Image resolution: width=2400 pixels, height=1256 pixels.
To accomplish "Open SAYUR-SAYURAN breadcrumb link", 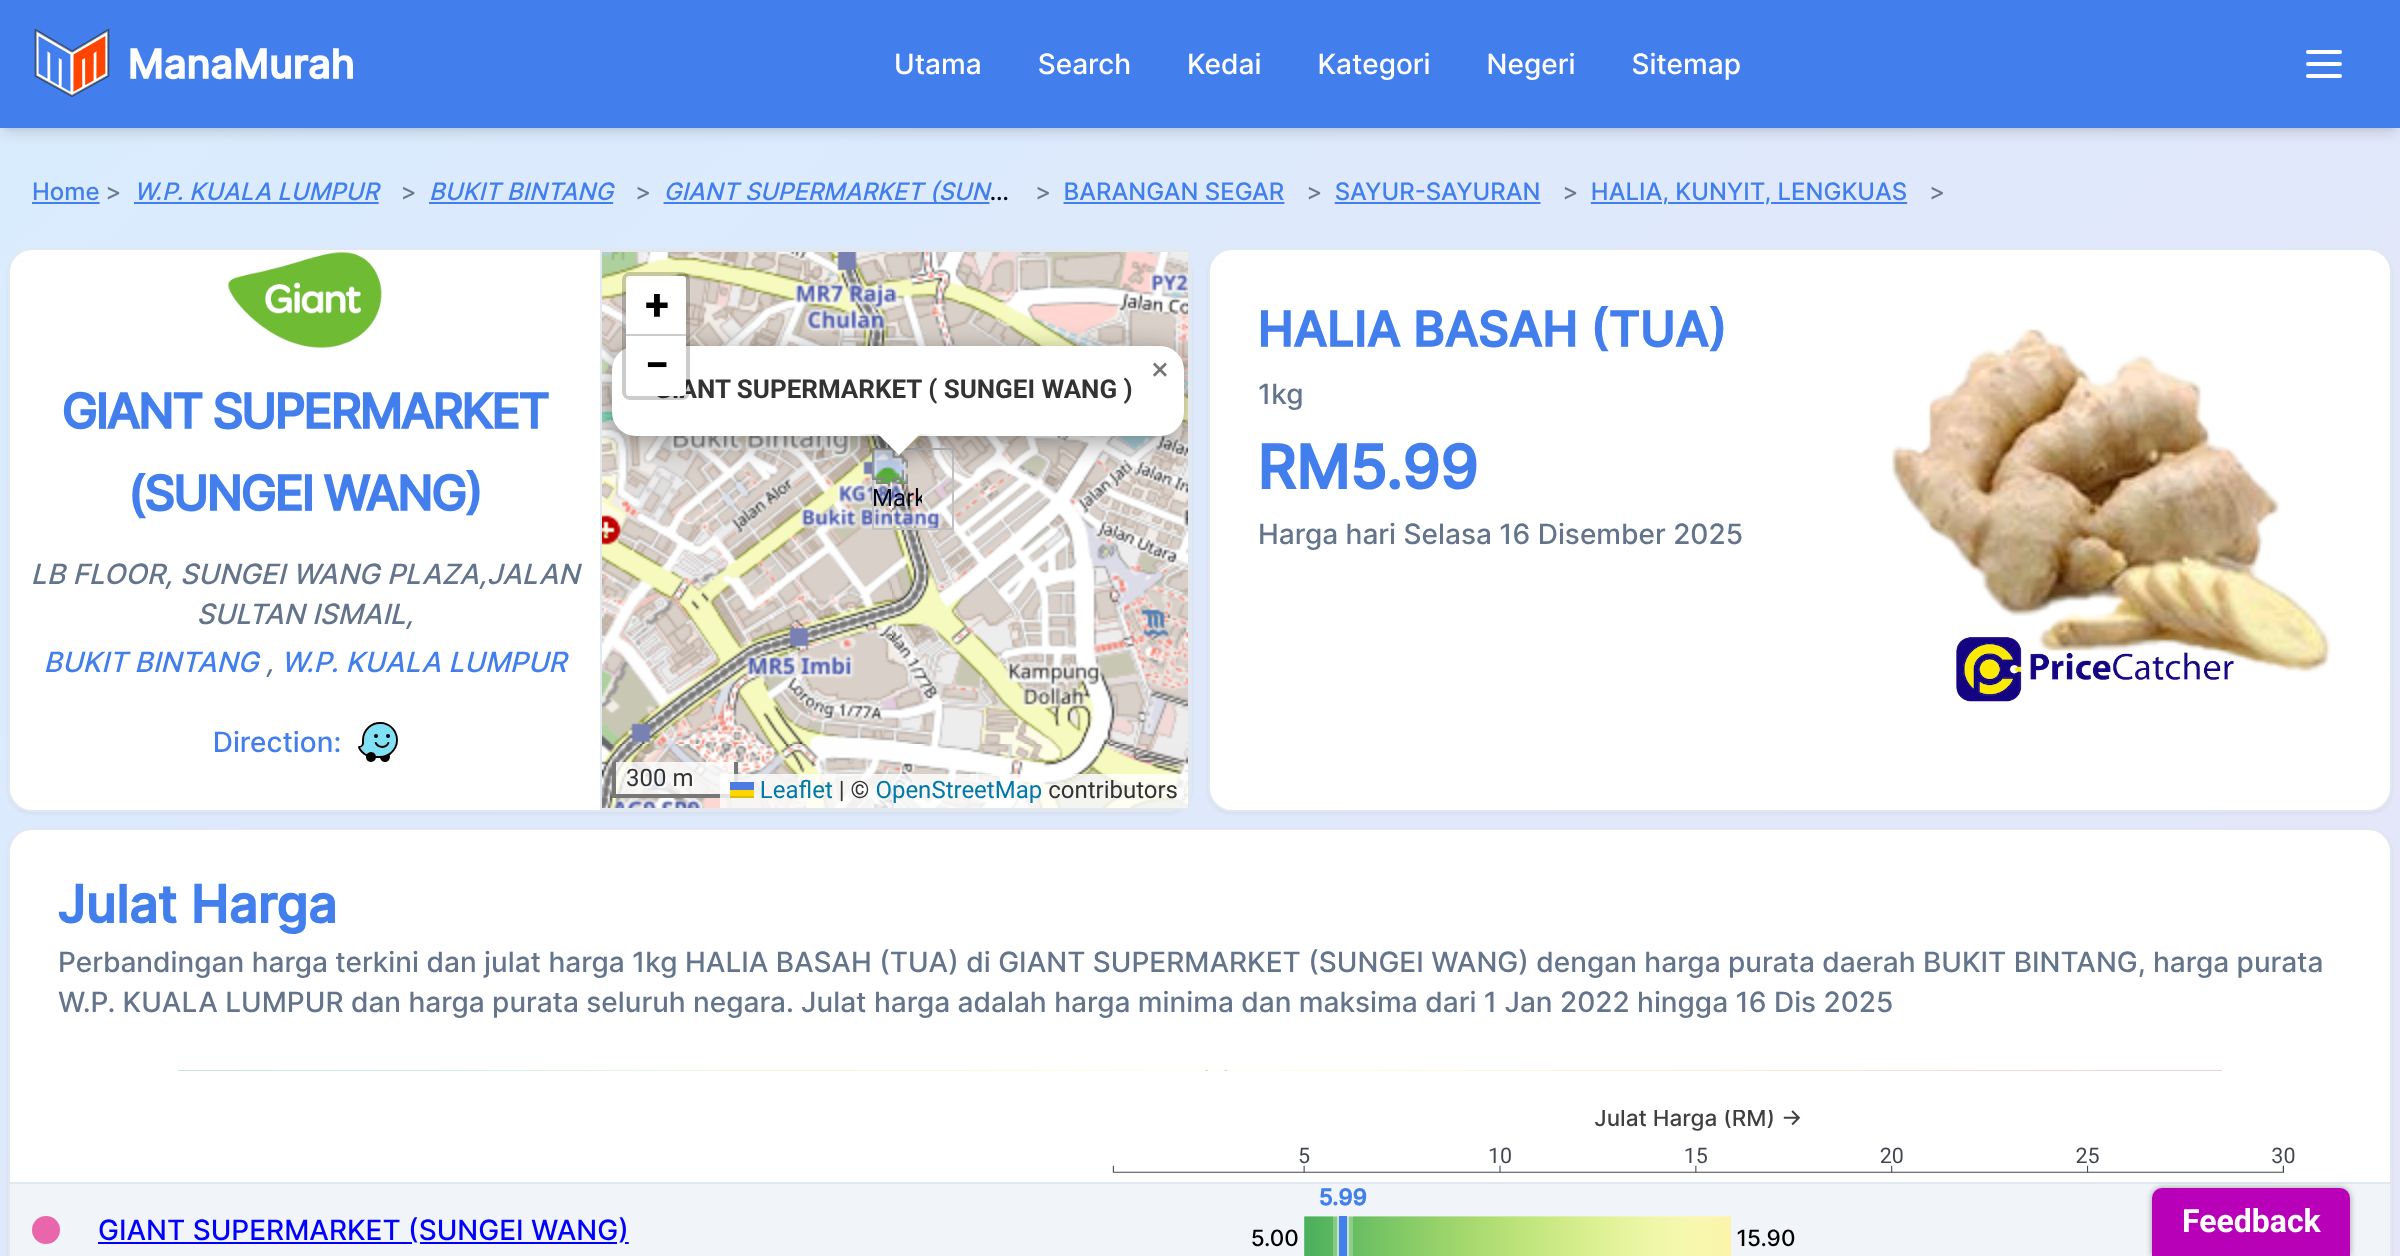I will point(1436,191).
